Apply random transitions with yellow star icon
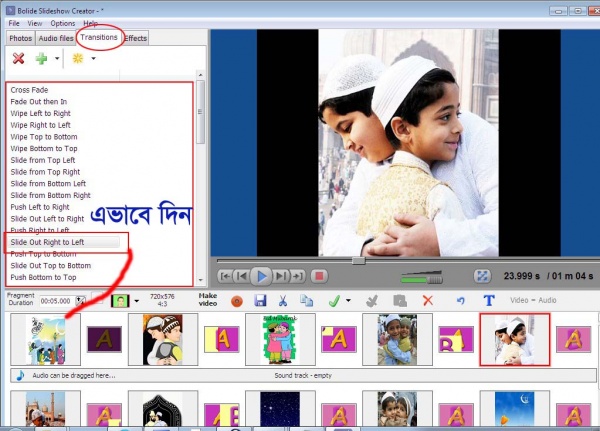This screenshot has width=600, height=431. (78, 58)
